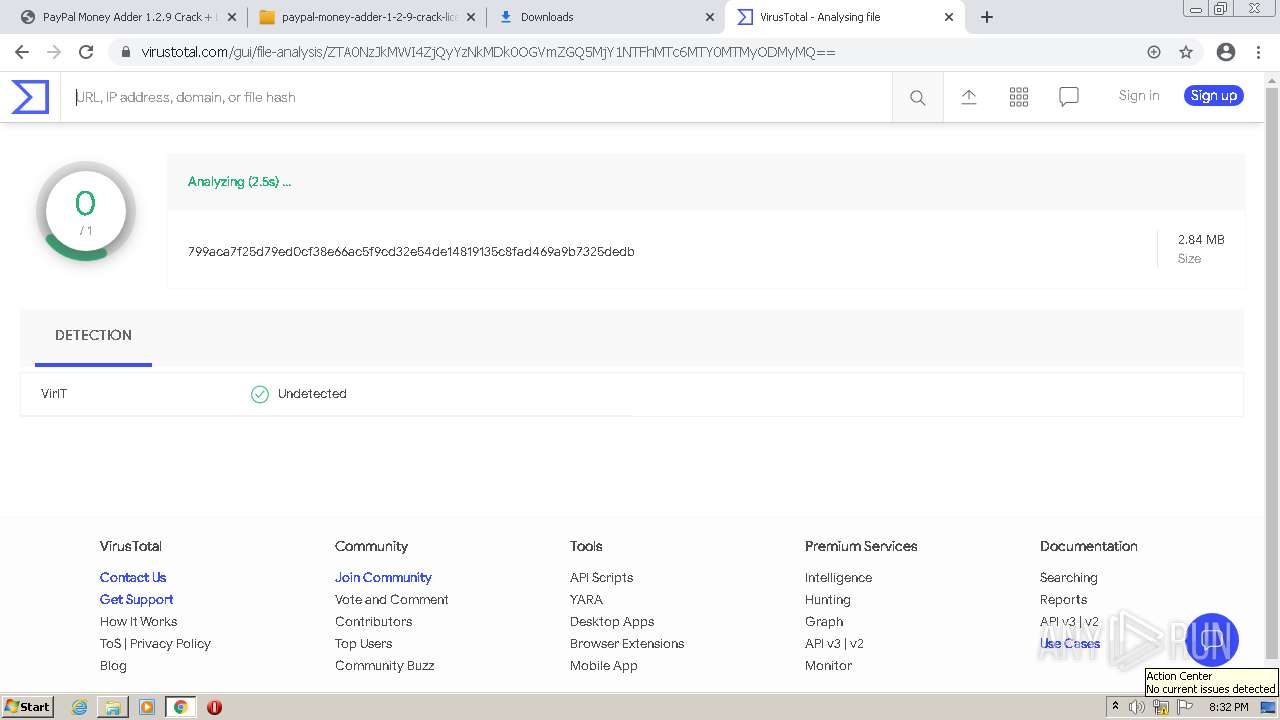The width and height of the screenshot is (1280, 720).
Task: Switch to the Downloads tab
Action: click(x=606, y=17)
